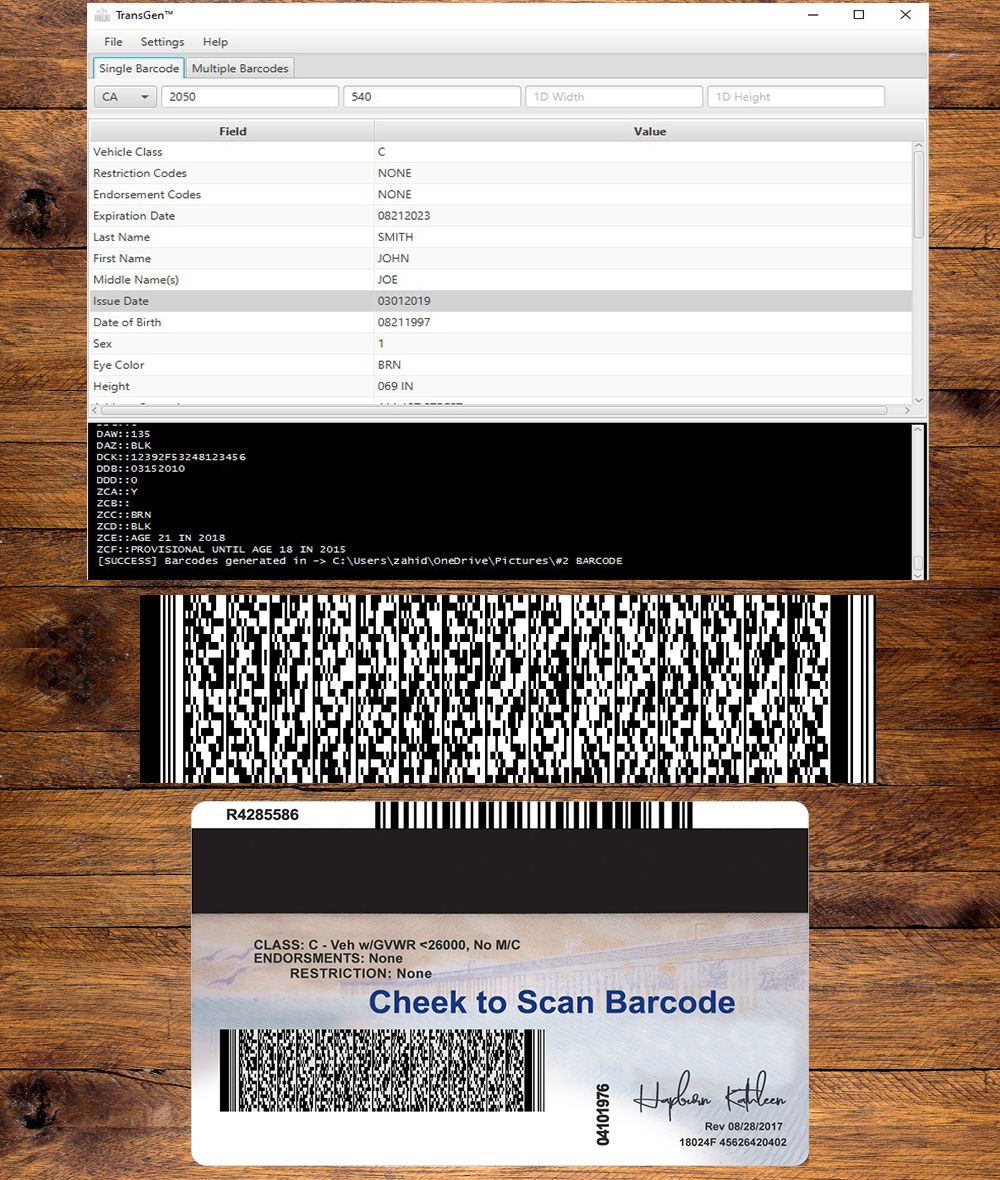Select the highlighted Issue Date field cell
The height and width of the screenshot is (1180, 1000).
click(232, 301)
